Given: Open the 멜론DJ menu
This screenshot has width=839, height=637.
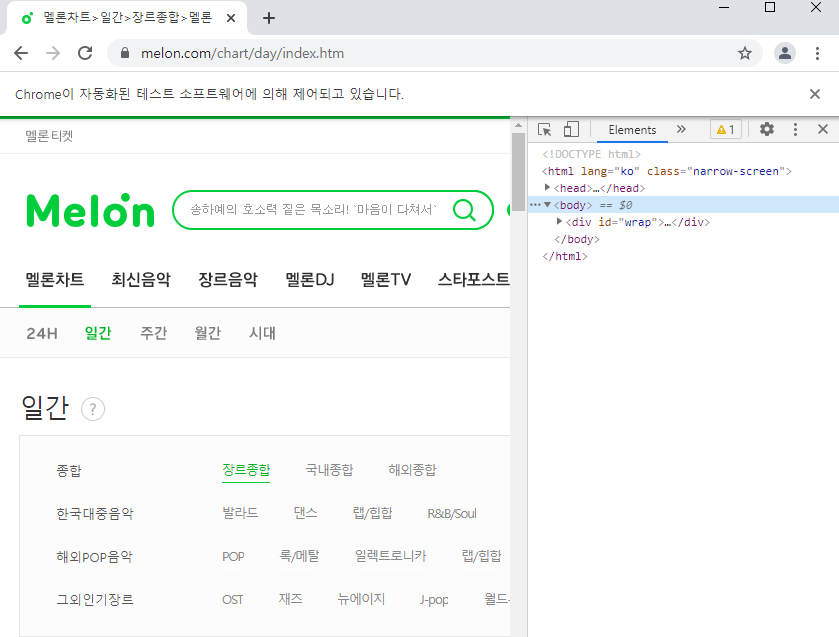Looking at the screenshot, I should pyautogui.click(x=309, y=279).
